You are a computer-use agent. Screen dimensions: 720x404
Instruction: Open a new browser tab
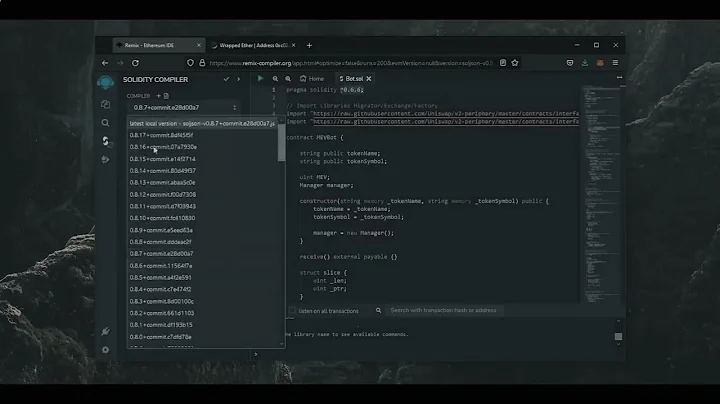tap(309, 45)
